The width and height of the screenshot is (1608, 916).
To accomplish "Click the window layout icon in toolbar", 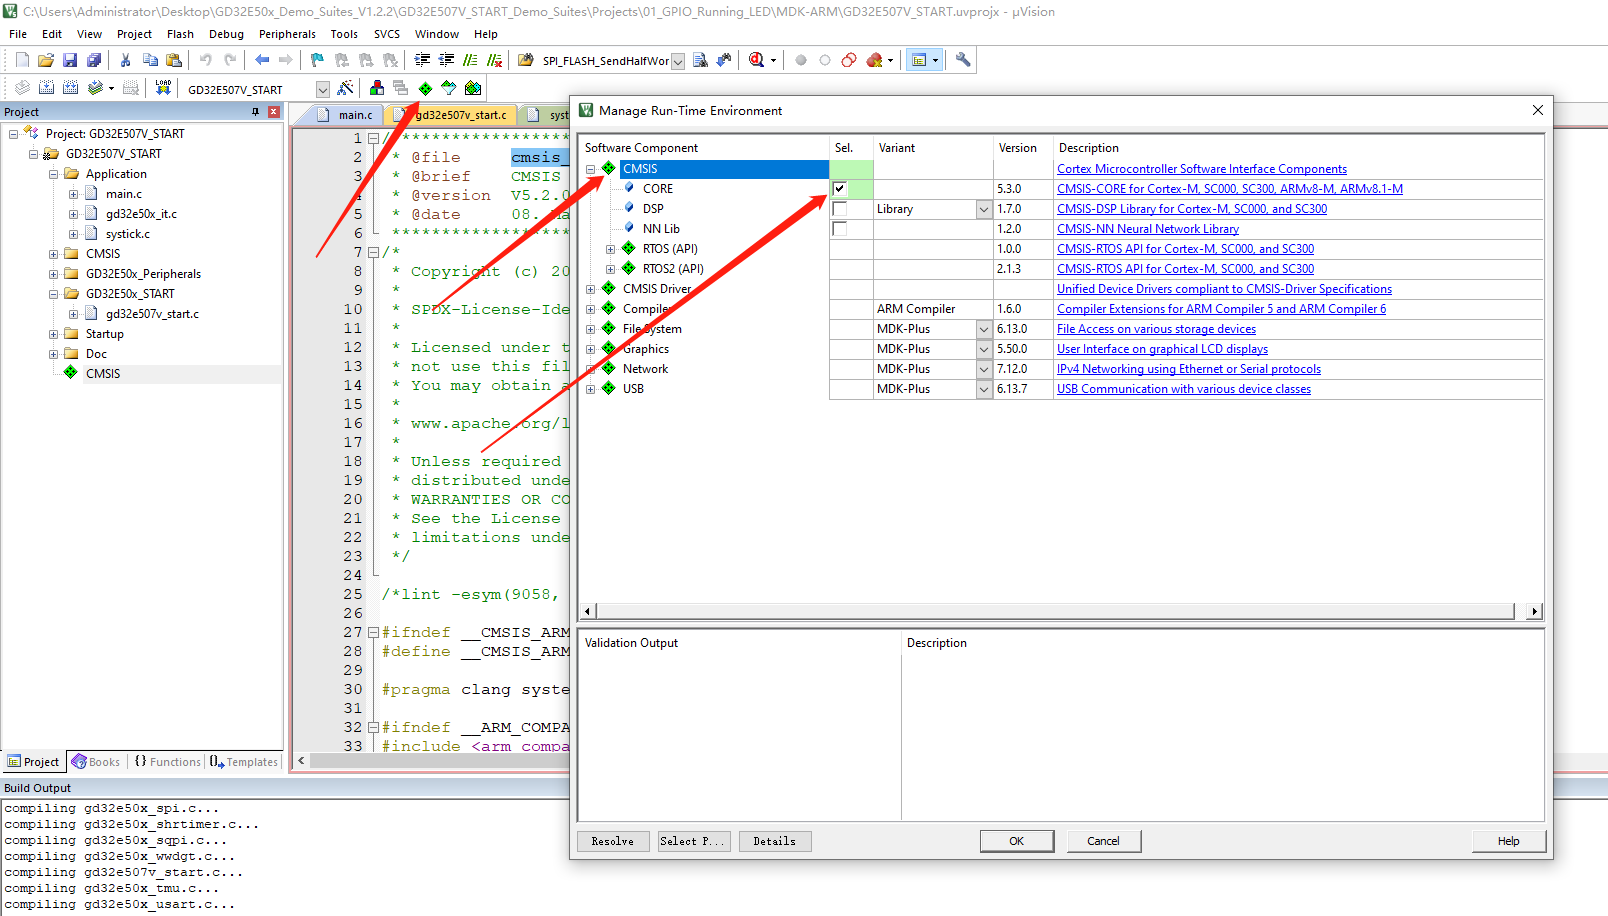I will [919, 60].
